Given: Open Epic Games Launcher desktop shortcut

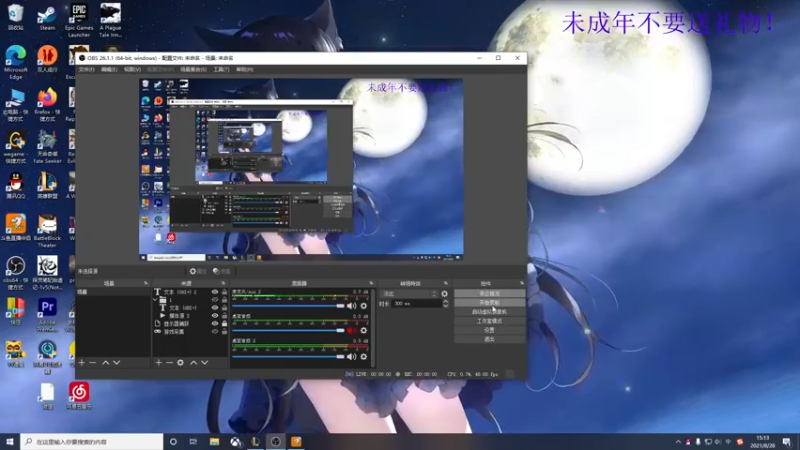Looking at the screenshot, I should pyautogui.click(x=79, y=20).
